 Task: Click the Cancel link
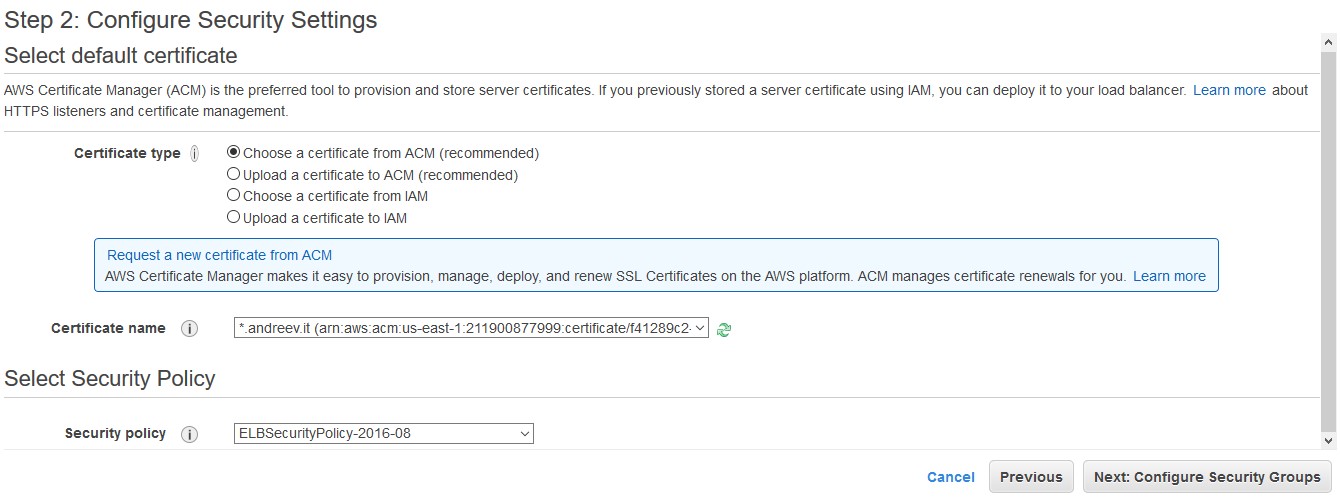click(951, 477)
